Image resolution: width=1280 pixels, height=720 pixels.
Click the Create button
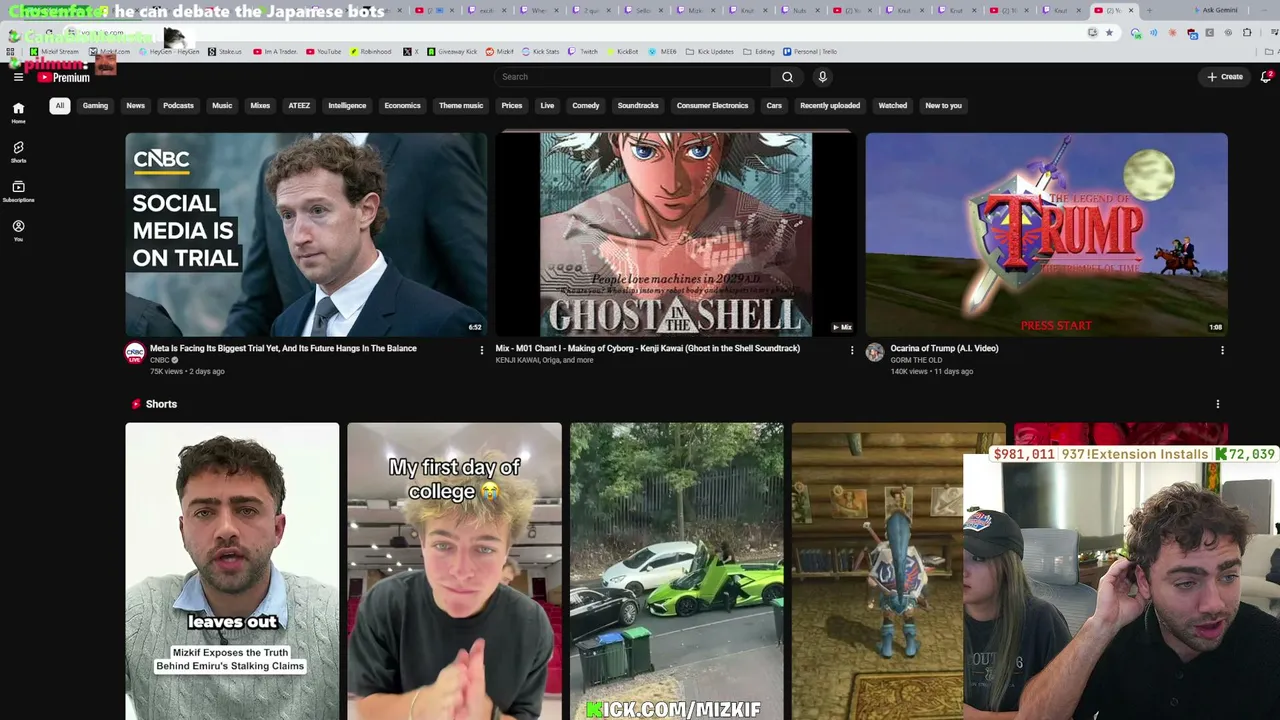1225,77
